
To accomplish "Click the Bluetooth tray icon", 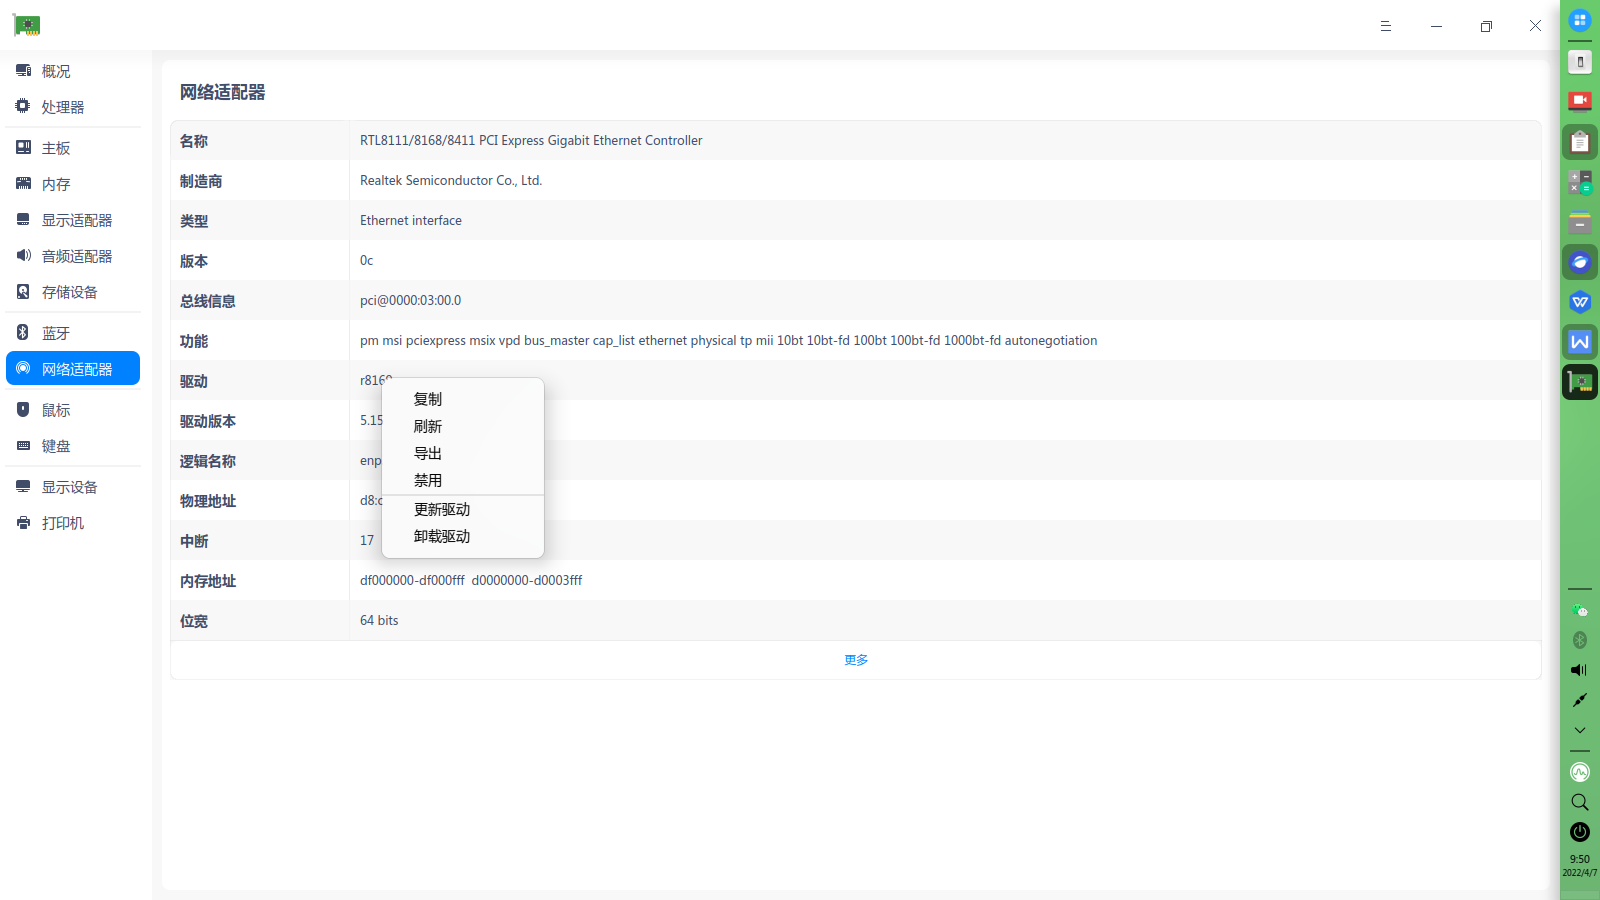I will click(1580, 640).
